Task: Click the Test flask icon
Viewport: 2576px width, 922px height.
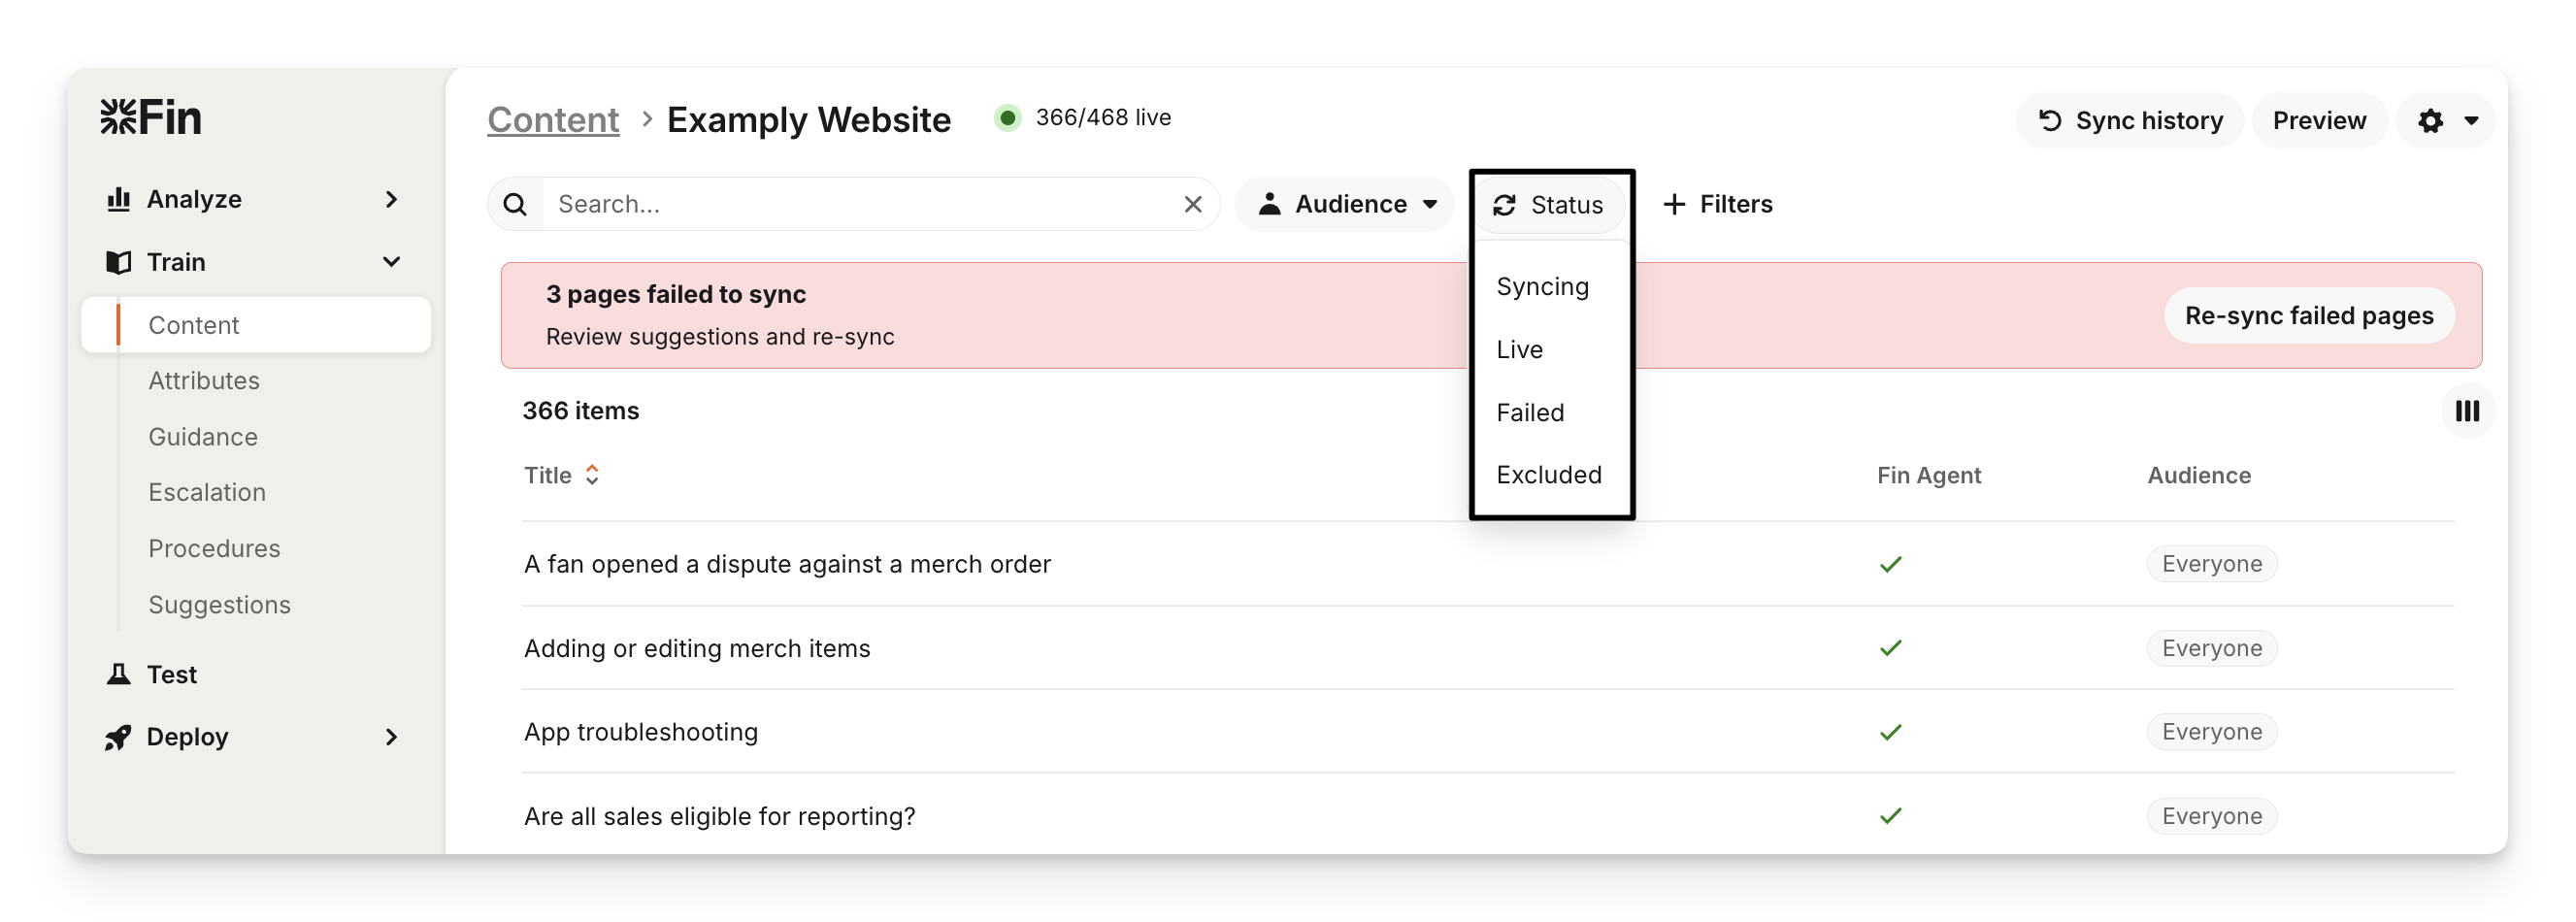Action: pyautogui.click(x=119, y=675)
